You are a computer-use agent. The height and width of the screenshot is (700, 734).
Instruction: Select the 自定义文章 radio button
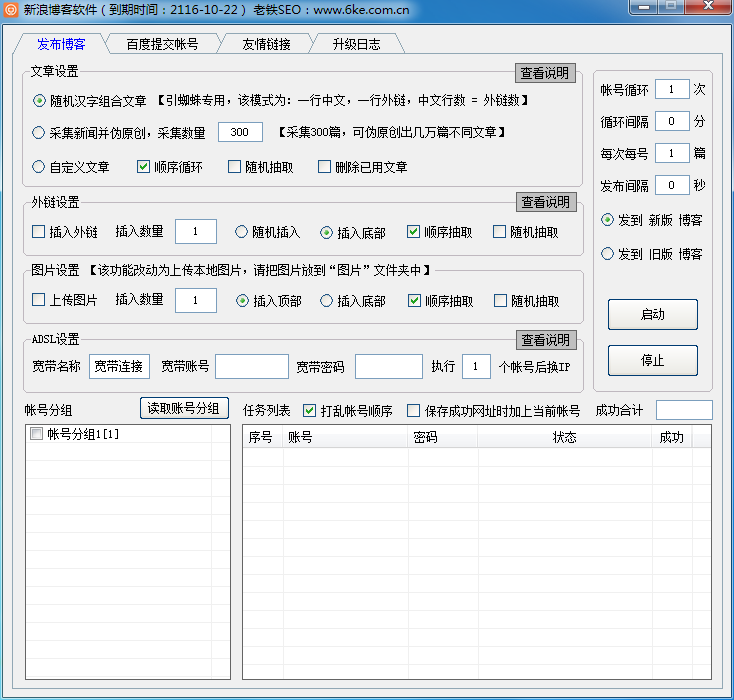coord(39,167)
